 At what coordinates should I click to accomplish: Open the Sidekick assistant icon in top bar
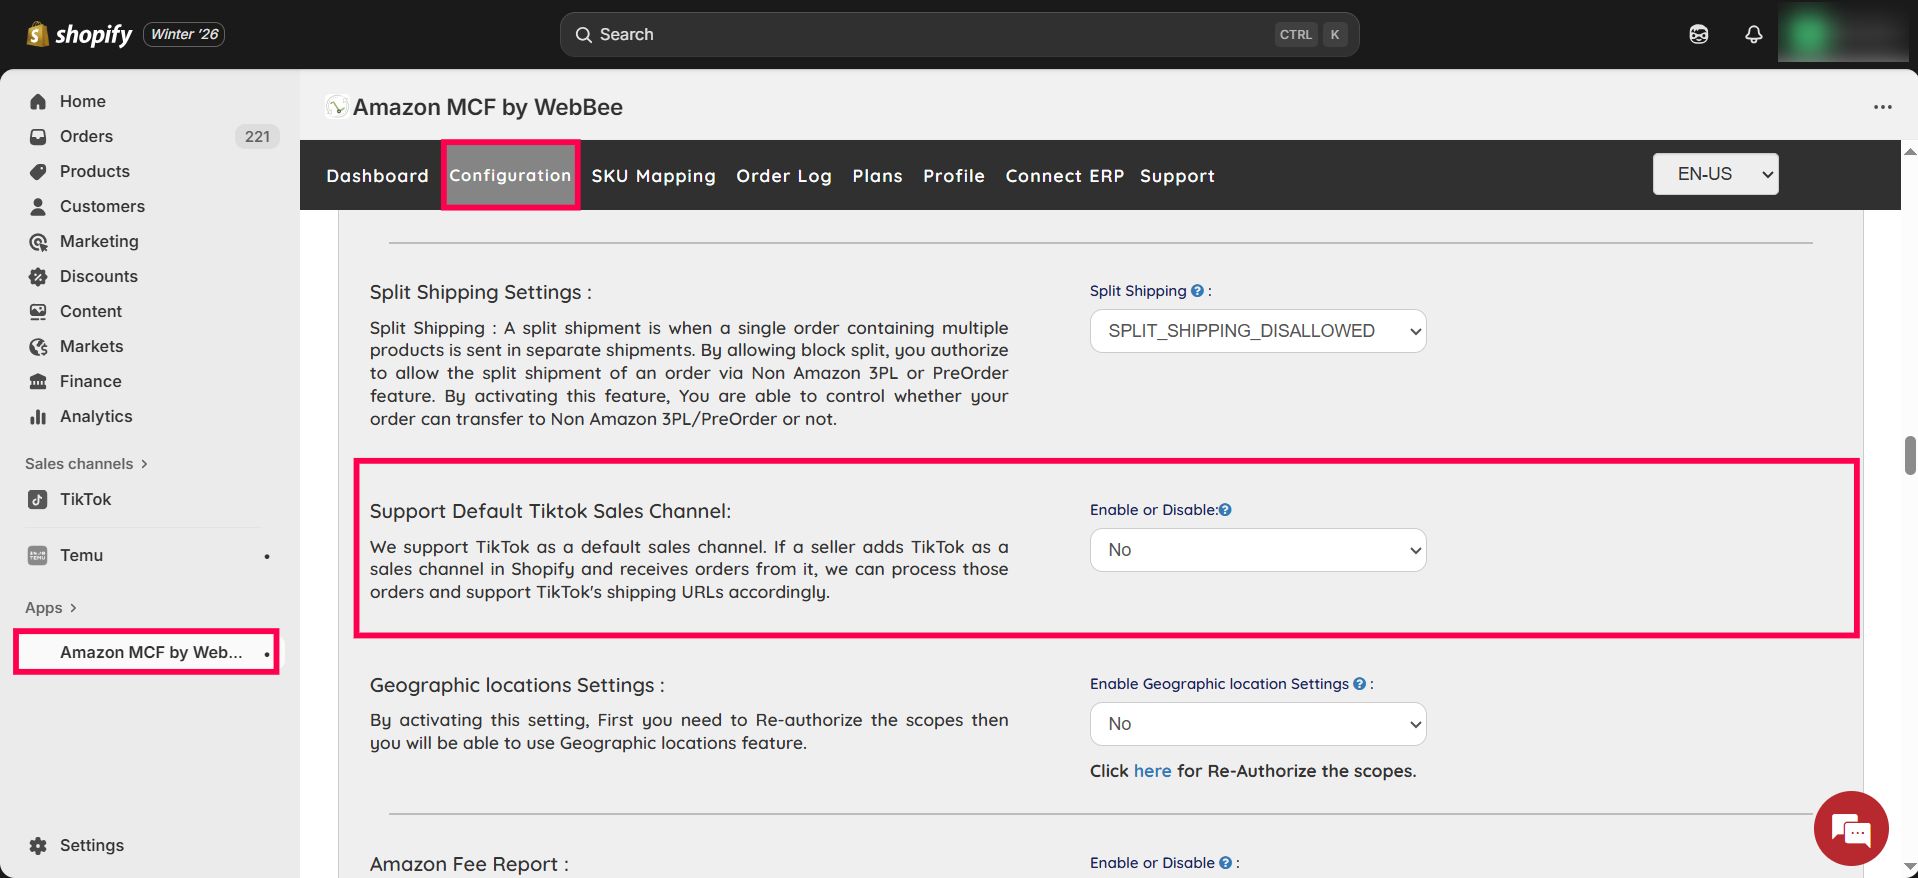pyautogui.click(x=1698, y=34)
